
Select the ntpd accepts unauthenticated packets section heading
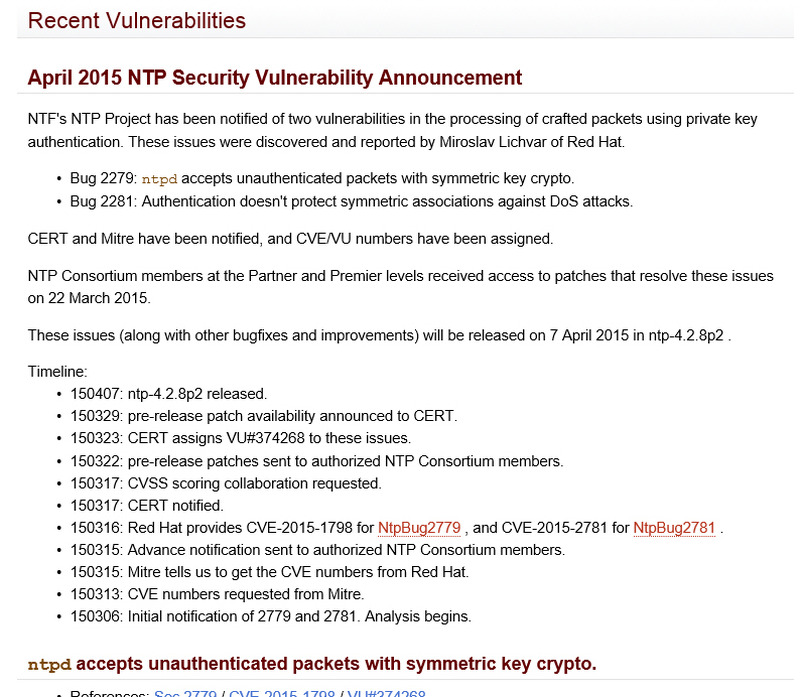coord(311,663)
